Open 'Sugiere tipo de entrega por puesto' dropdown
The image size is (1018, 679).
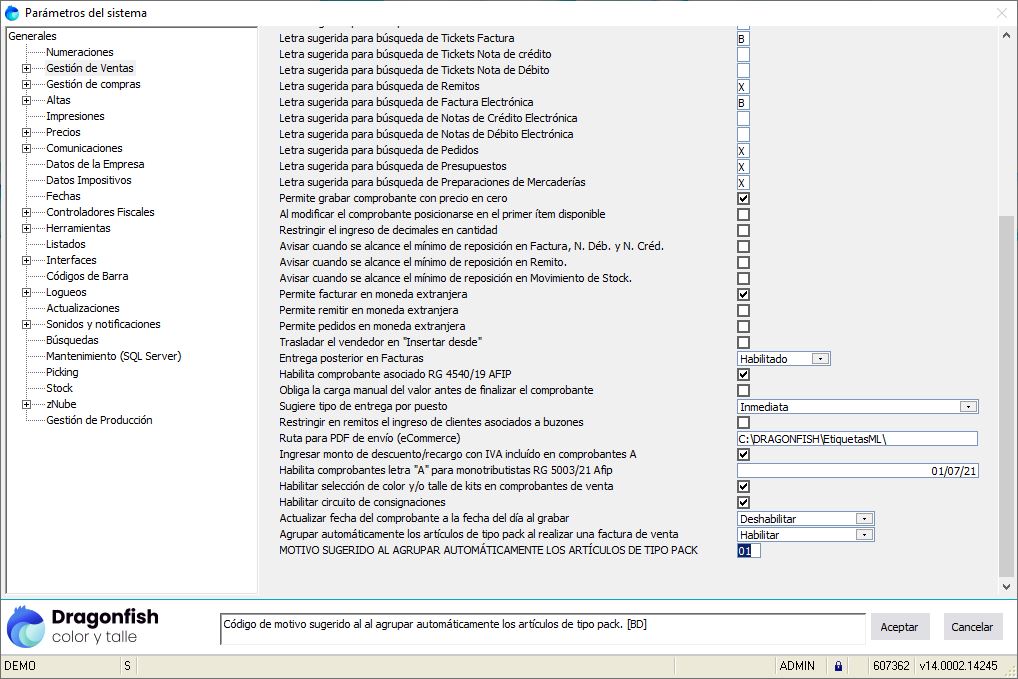(x=967, y=407)
